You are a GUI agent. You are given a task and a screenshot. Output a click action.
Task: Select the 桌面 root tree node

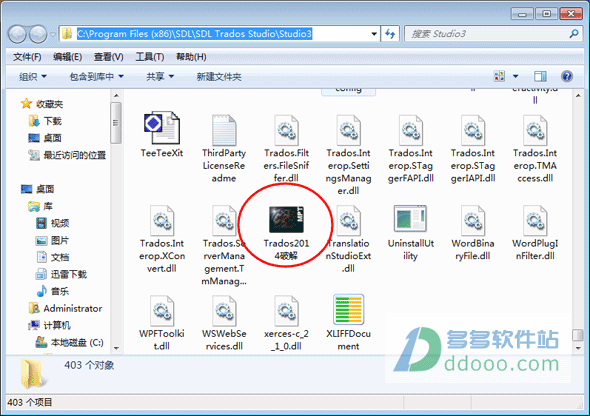(38, 189)
